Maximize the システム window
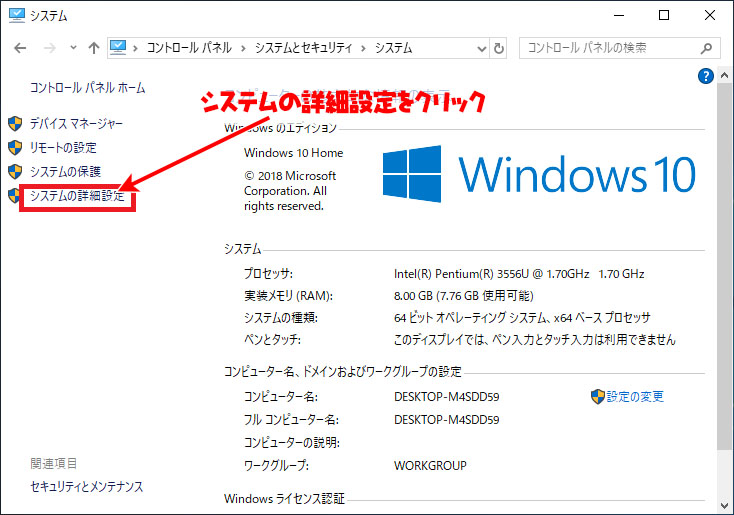The width and height of the screenshot is (734, 515). point(664,15)
